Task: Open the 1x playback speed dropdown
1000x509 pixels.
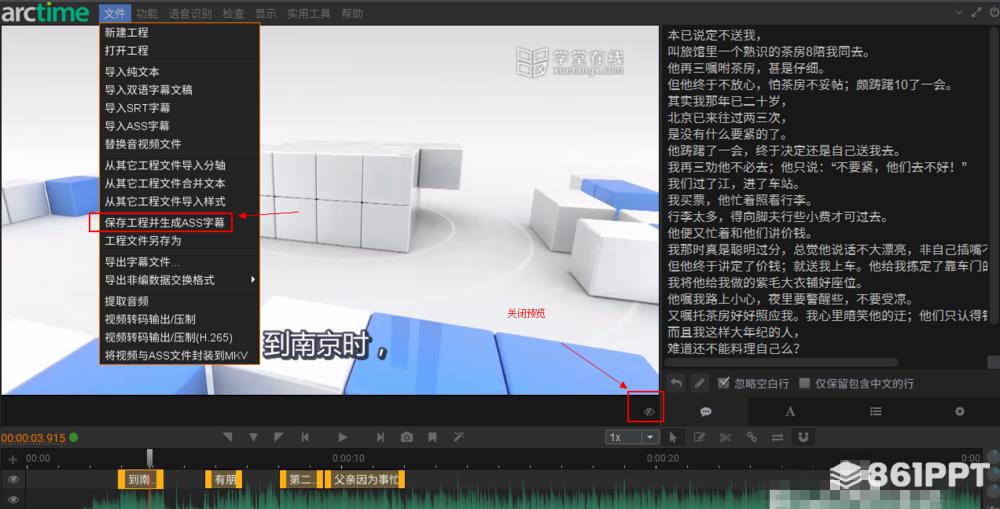Action: (631, 437)
